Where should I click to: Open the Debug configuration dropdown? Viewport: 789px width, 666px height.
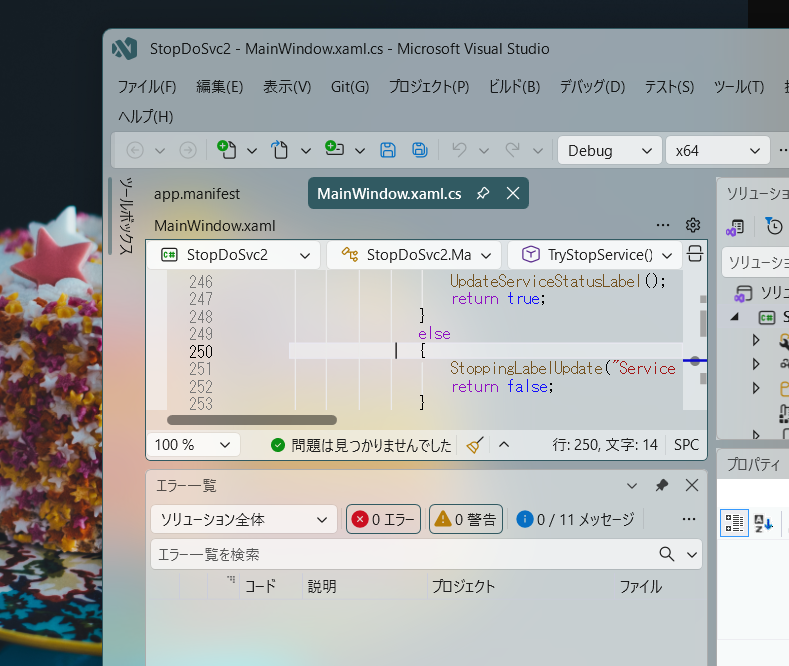609,150
